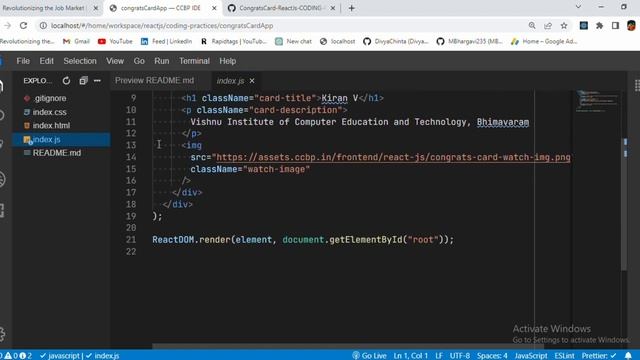The image size is (640, 360).
Task: Open localhost bookmark
Action: pyautogui.click(x=338, y=41)
